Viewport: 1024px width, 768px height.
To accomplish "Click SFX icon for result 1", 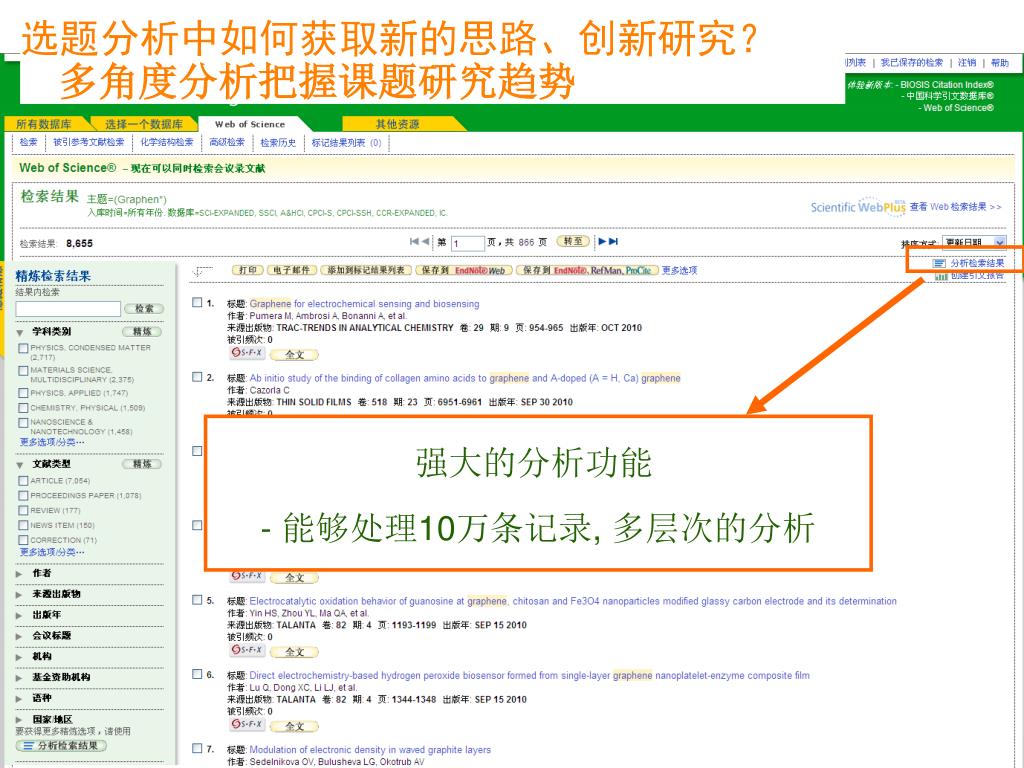I will (x=247, y=353).
